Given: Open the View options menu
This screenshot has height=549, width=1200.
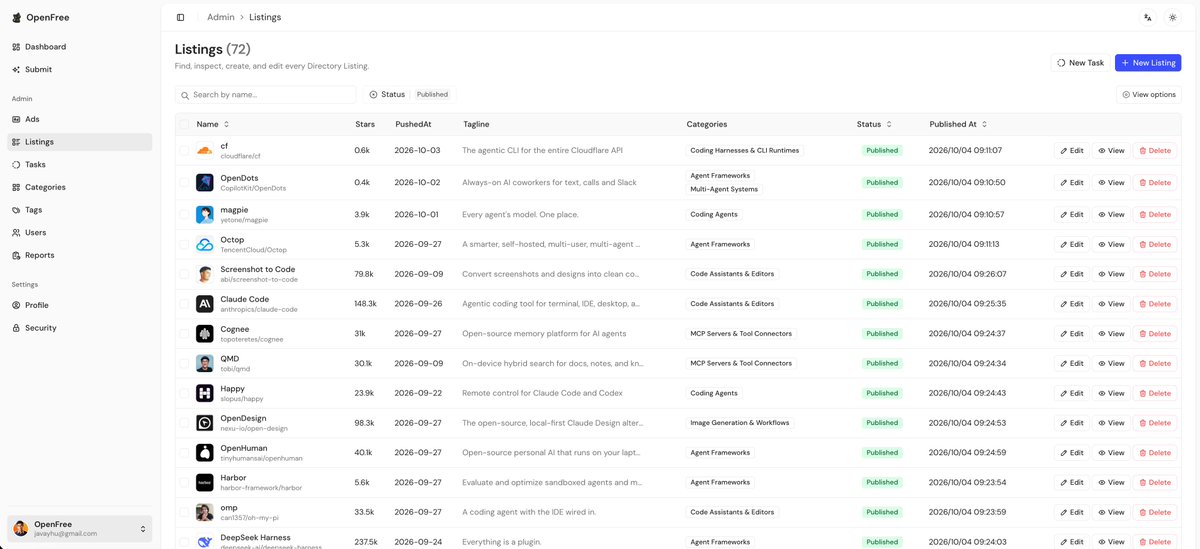Looking at the screenshot, I should coord(1149,95).
